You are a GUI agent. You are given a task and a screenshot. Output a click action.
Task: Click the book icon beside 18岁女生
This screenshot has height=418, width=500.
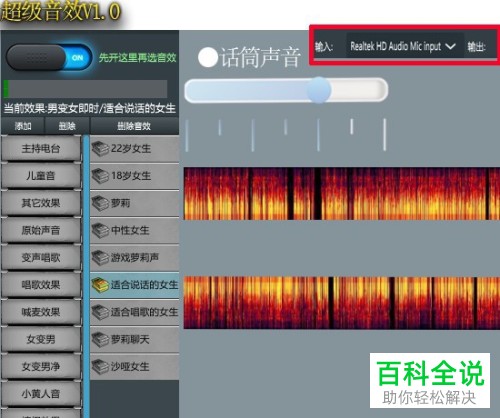point(100,176)
